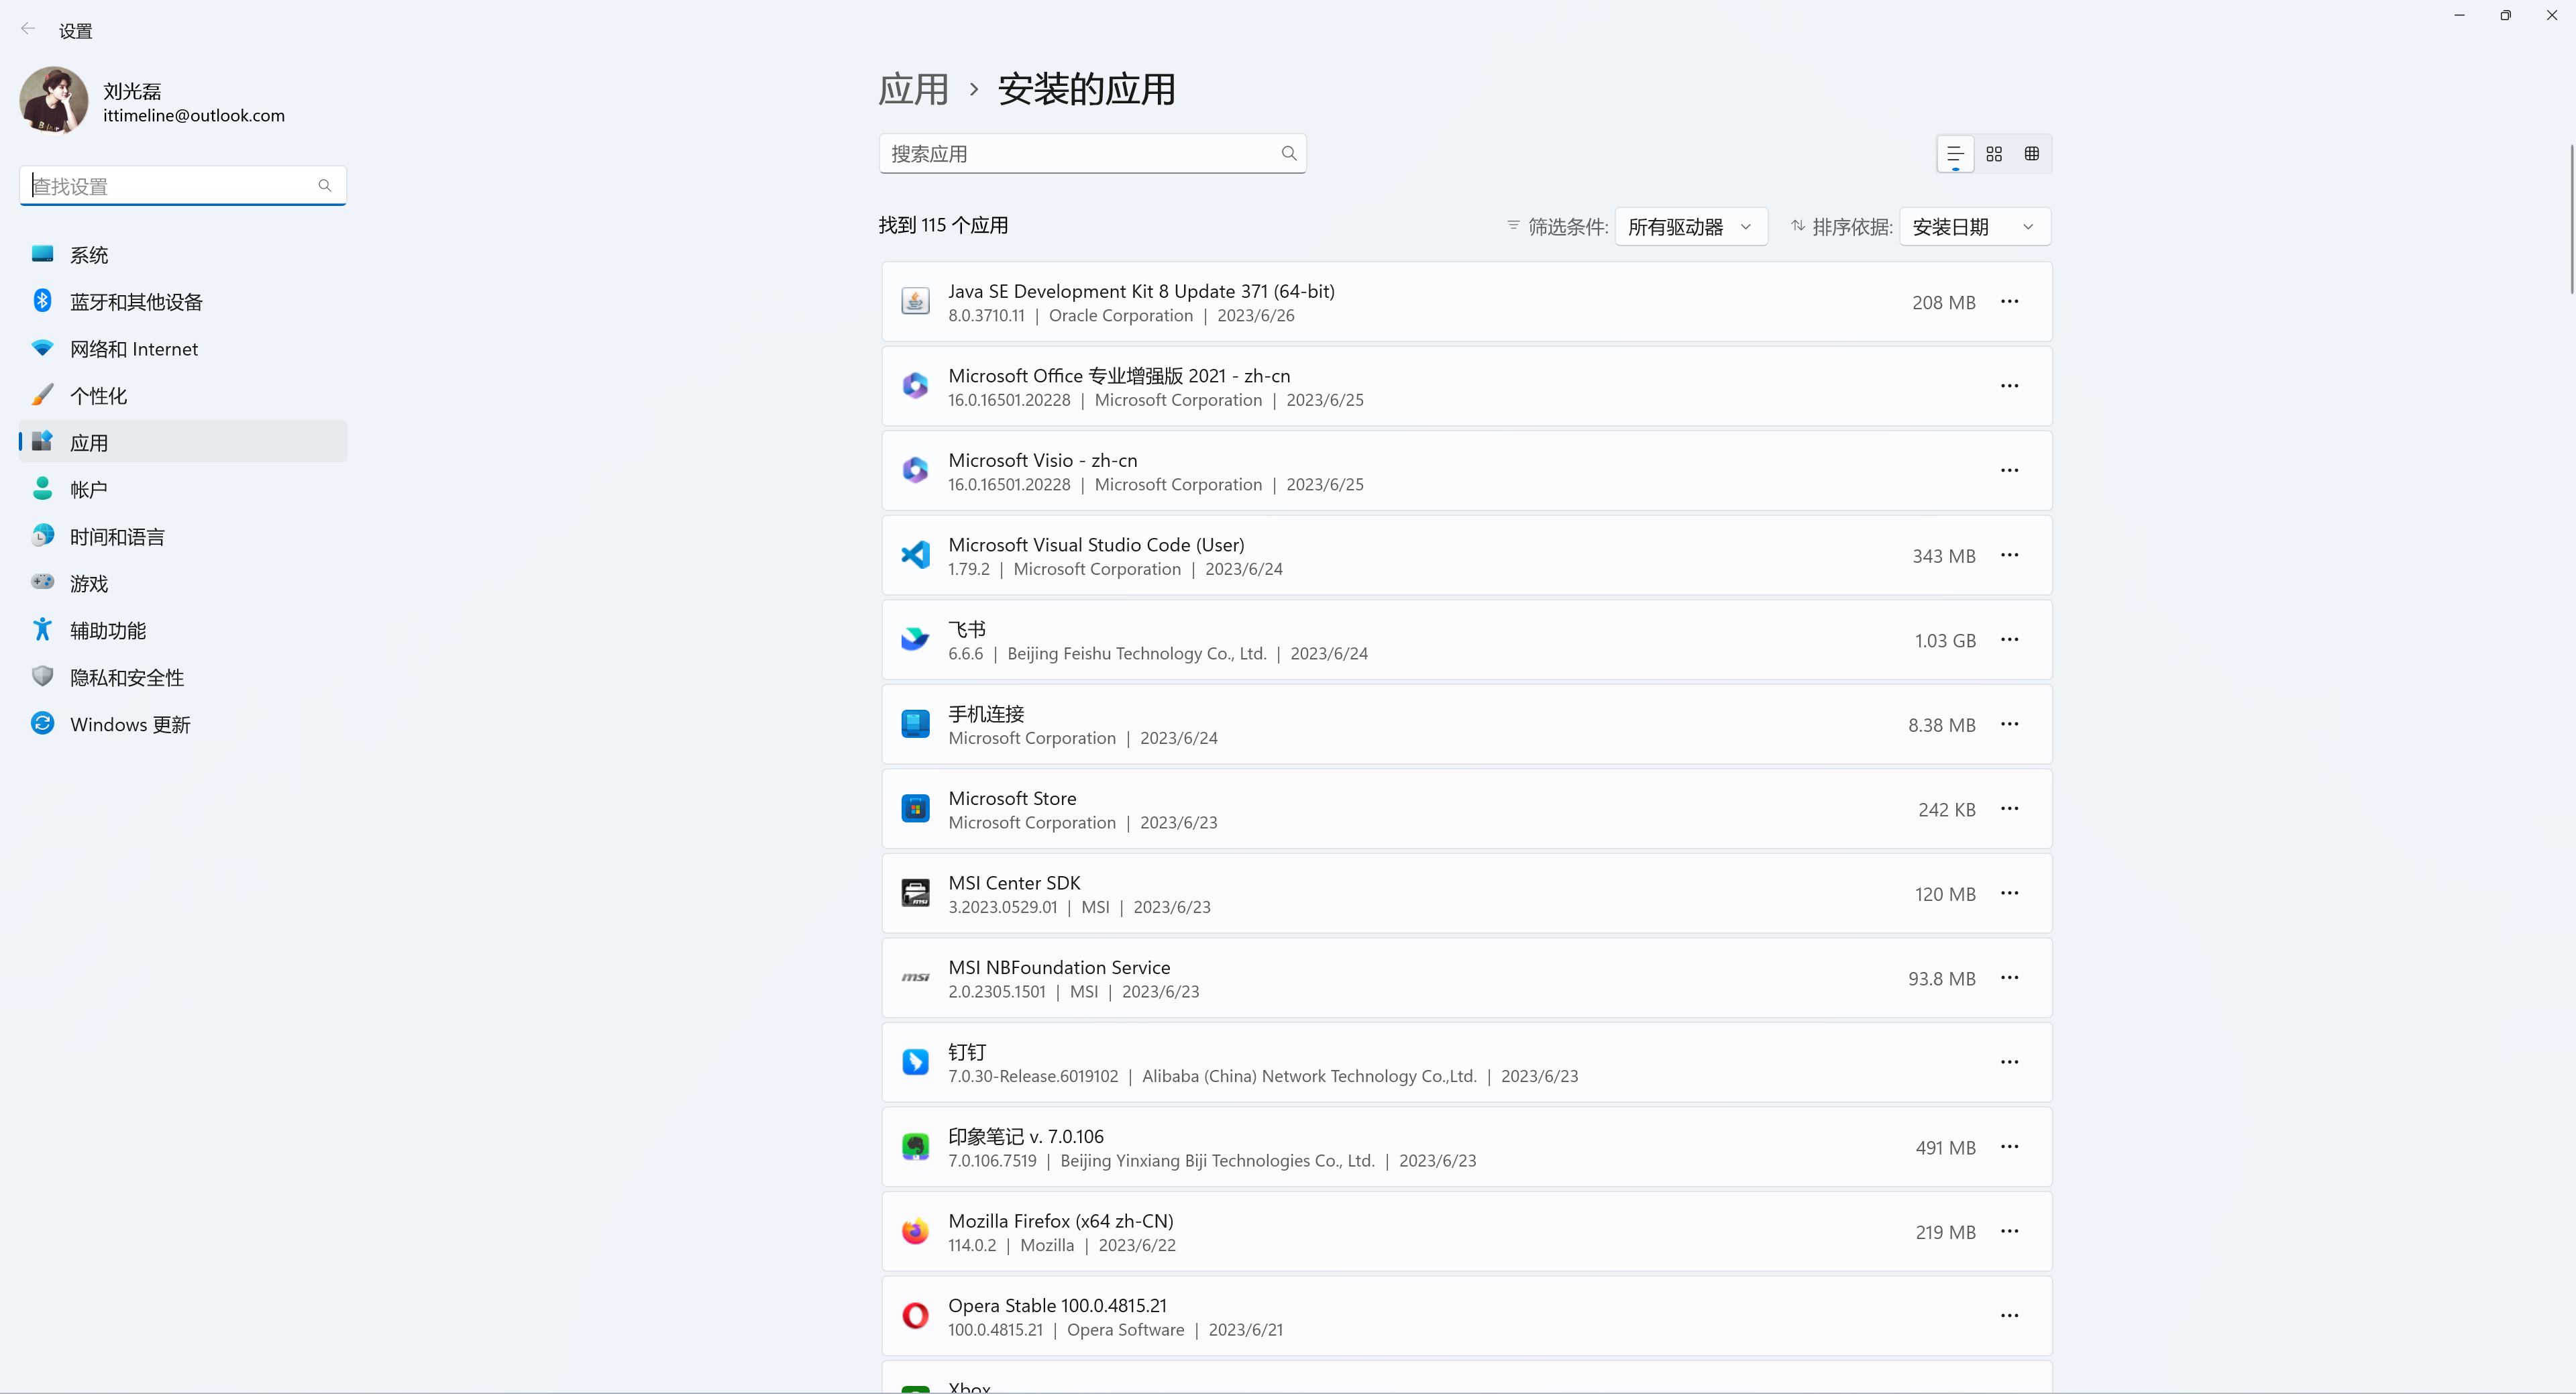Open more options for Microsoft Office 2021
2576x1394 pixels.
click(x=2010, y=386)
